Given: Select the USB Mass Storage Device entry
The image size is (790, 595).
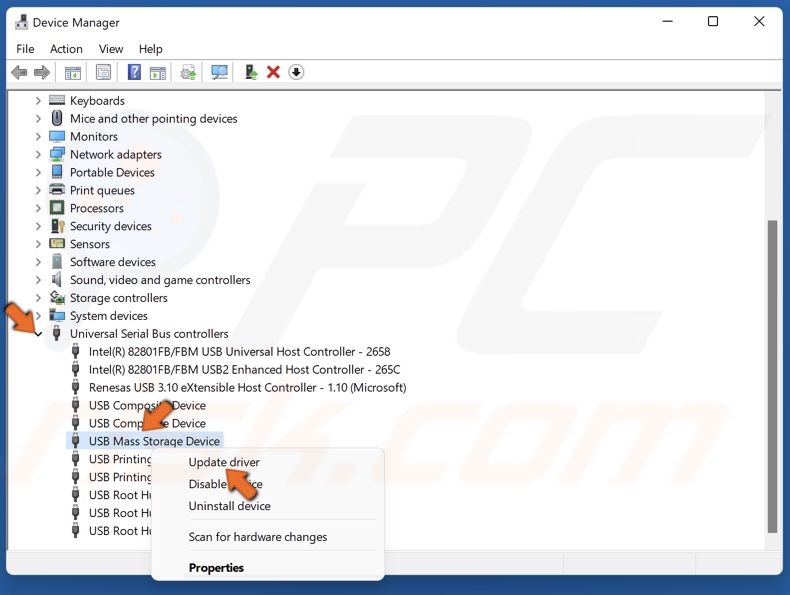Looking at the screenshot, I should pyautogui.click(x=154, y=441).
